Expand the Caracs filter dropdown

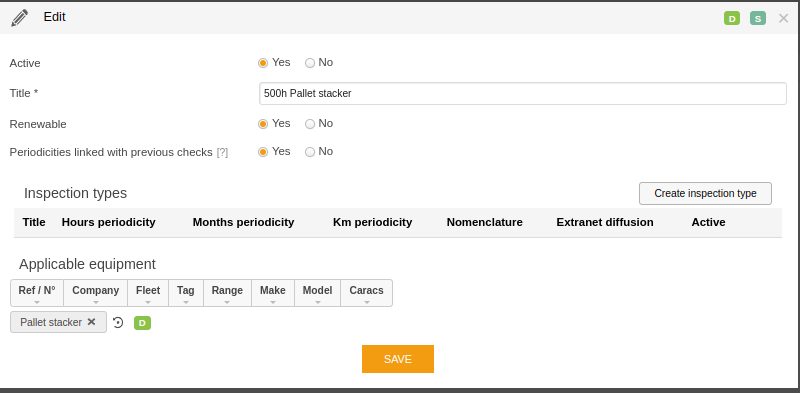366,293
